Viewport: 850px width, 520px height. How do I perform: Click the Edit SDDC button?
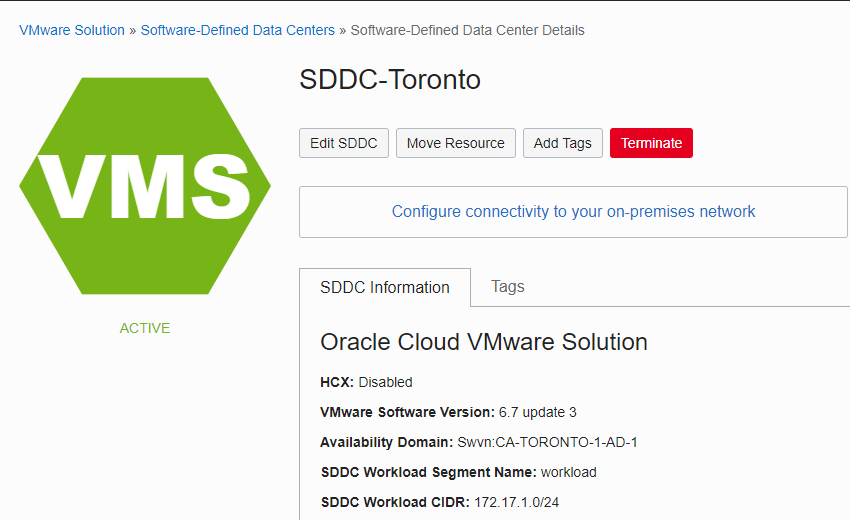pyautogui.click(x=344, y=143)
